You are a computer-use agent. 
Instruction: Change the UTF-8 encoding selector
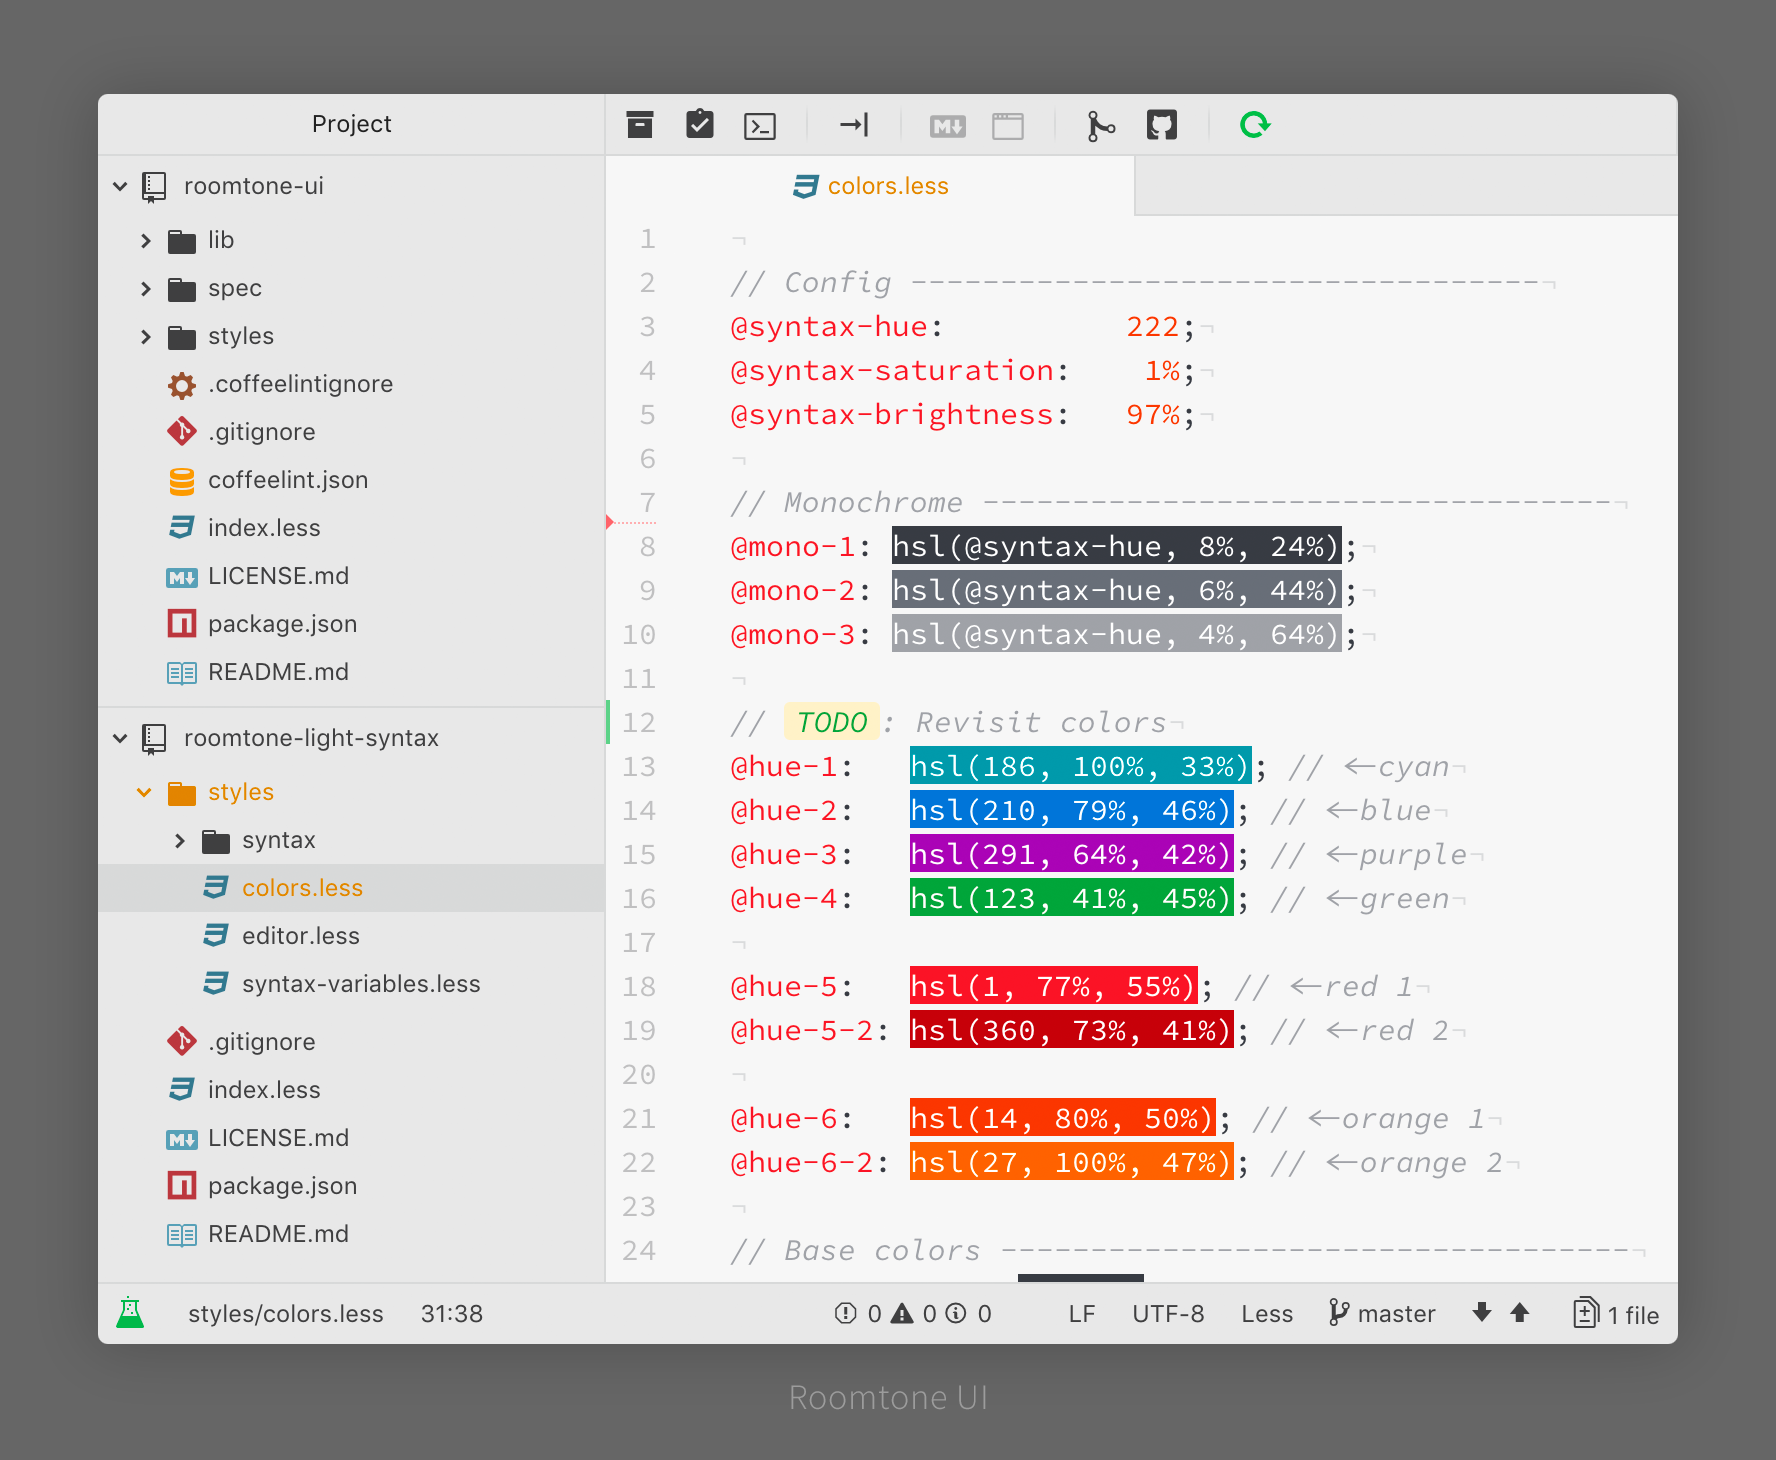point(1168,1314)
